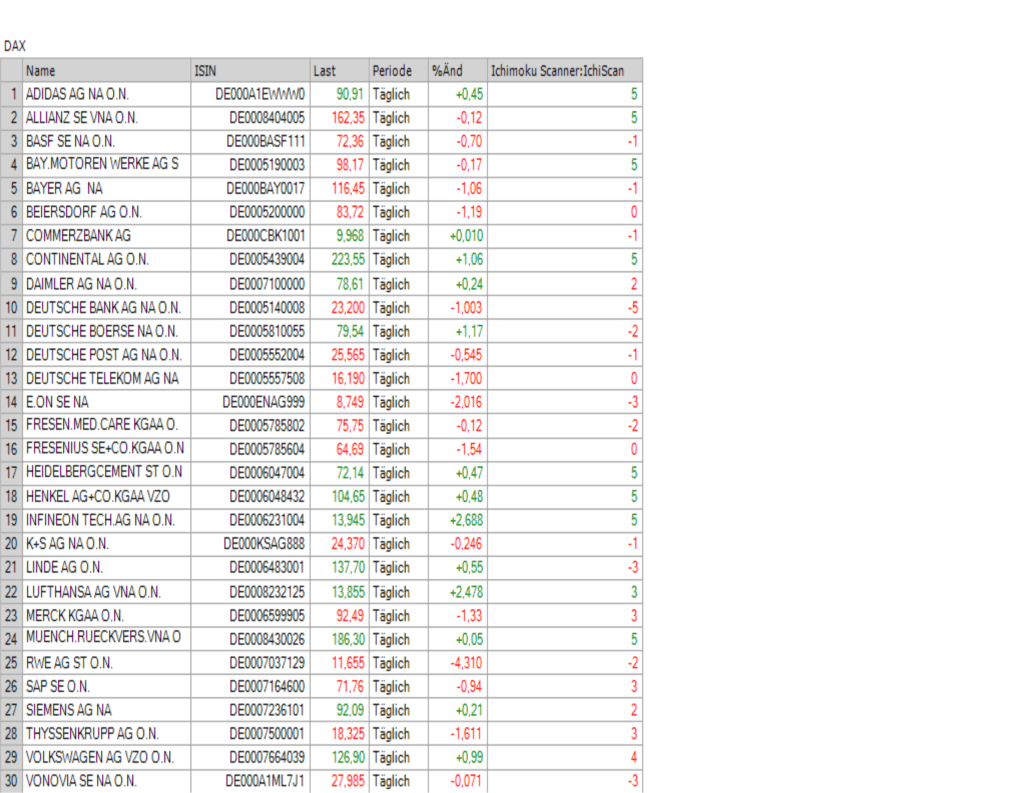Select RWE AG ST O.N. name cell
1026x793 pixels.
coord(107,663)
